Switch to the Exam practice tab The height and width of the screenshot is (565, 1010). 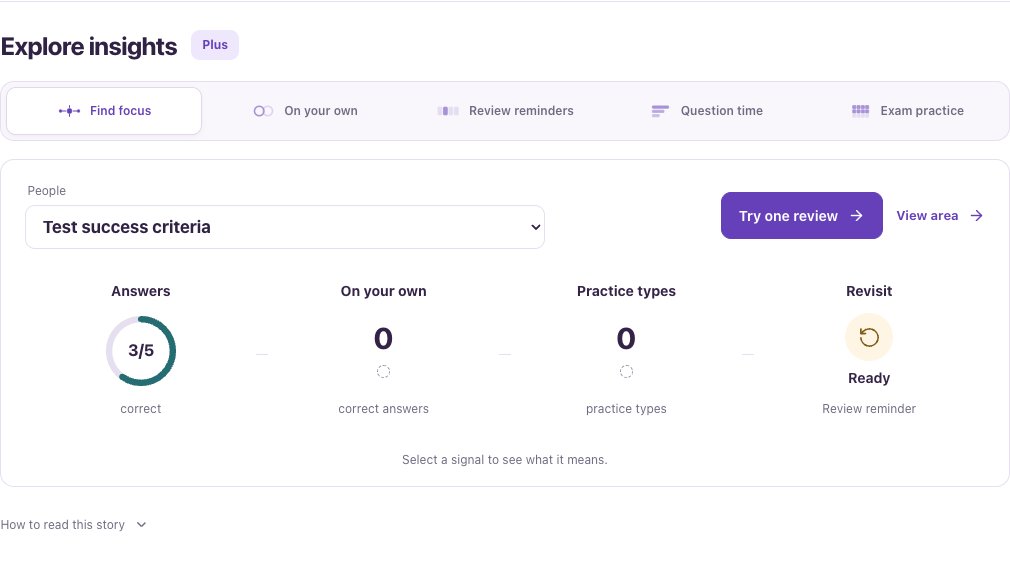(x=908, y=111)
